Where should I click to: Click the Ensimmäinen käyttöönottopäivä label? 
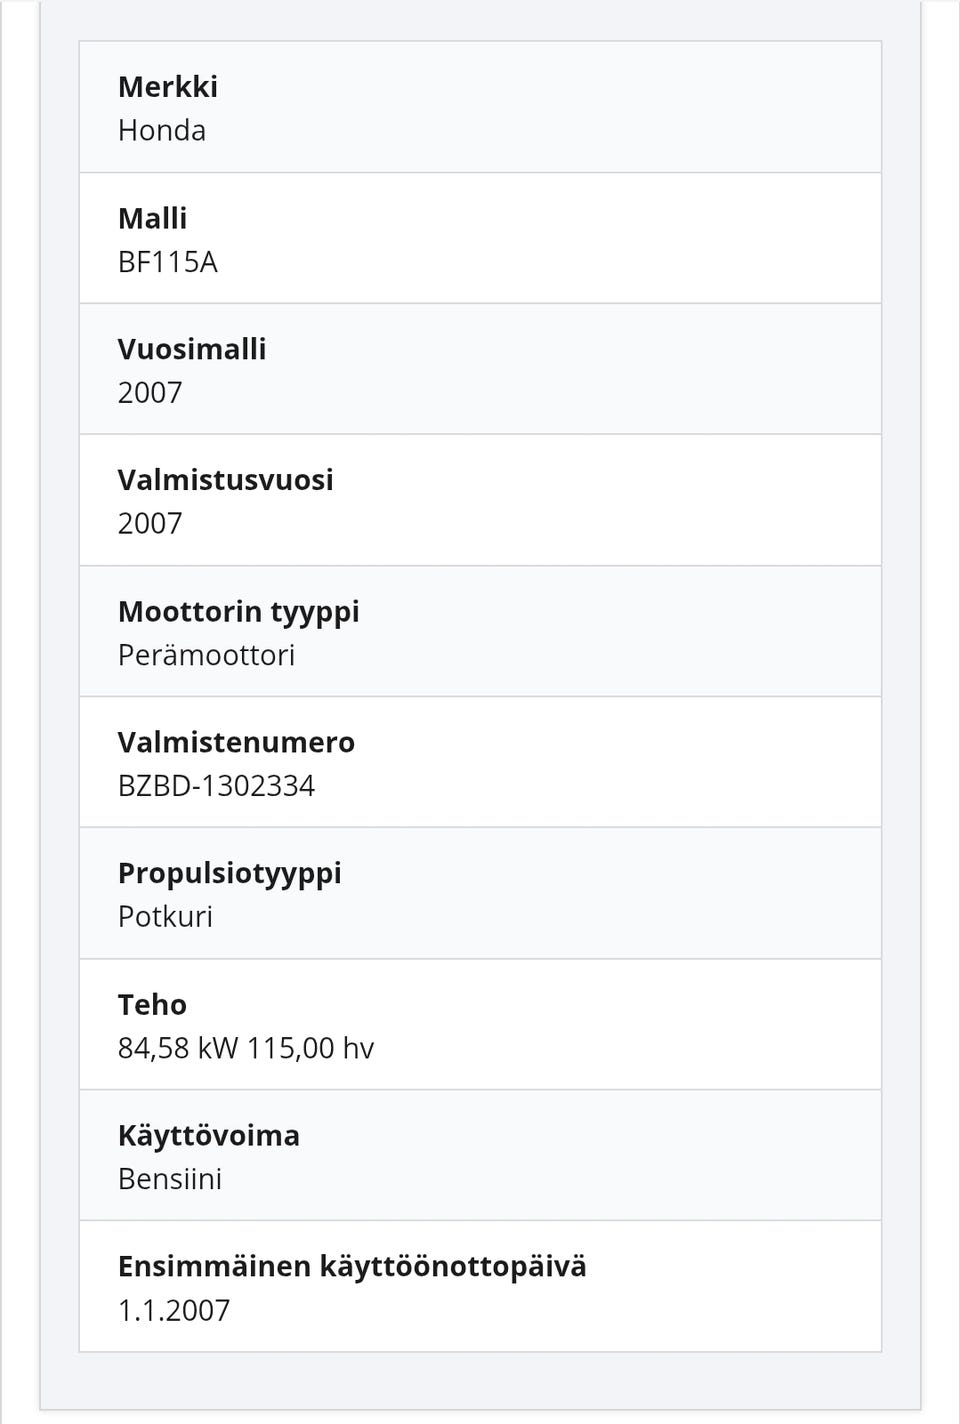pos(352,1266)
